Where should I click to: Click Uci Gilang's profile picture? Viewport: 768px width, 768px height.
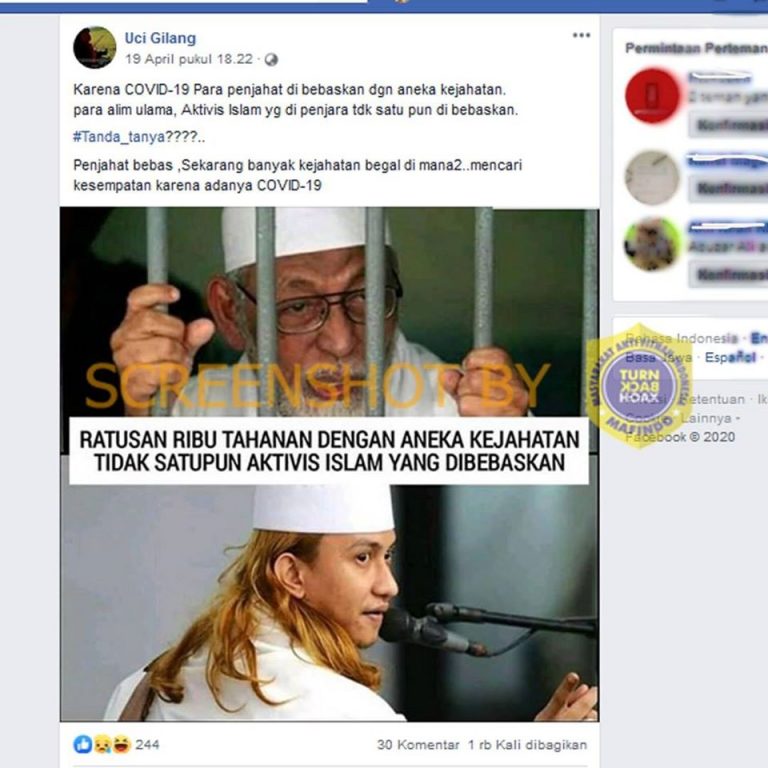coord(95,48)
